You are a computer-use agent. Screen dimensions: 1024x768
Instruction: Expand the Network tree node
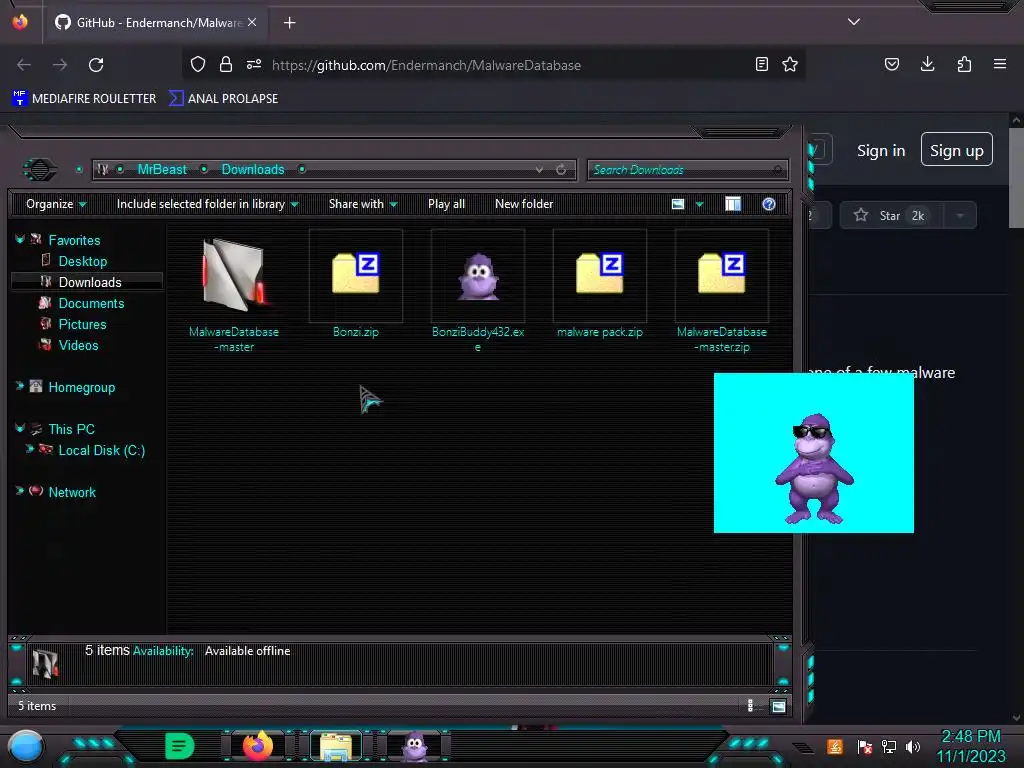tap(20, 491)
